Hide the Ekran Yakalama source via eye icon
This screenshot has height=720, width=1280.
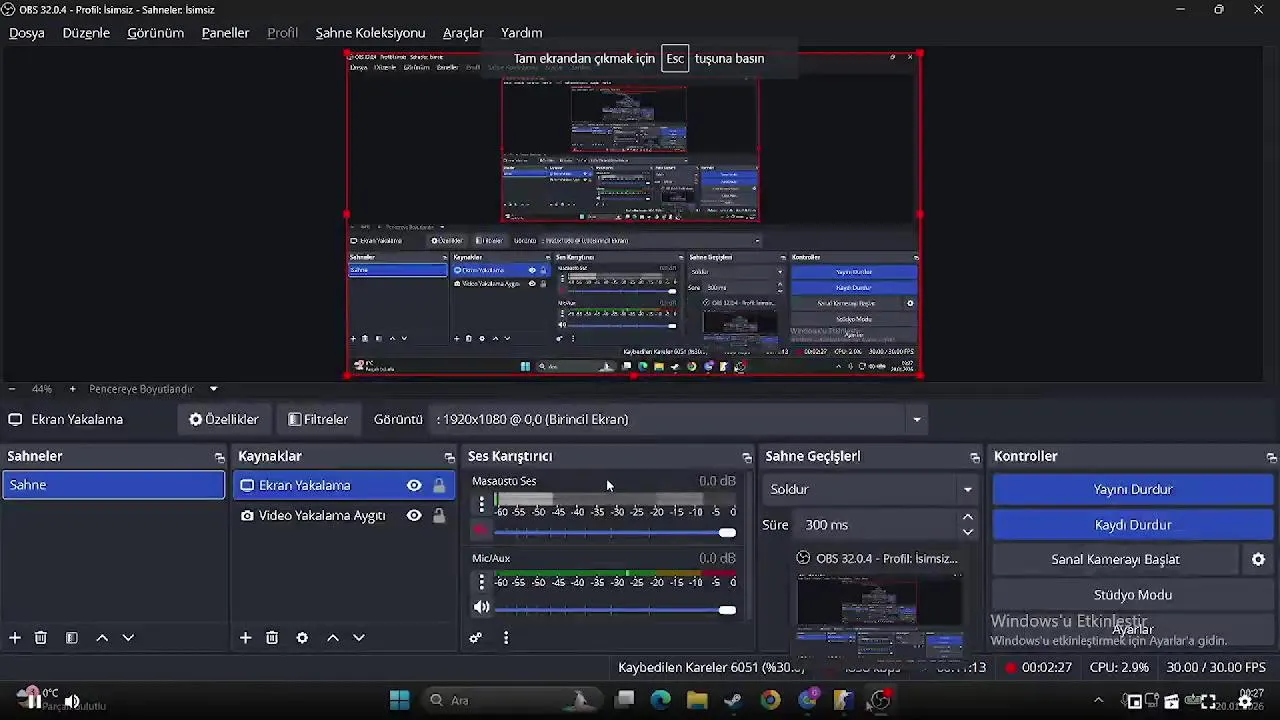coord(414,486)
